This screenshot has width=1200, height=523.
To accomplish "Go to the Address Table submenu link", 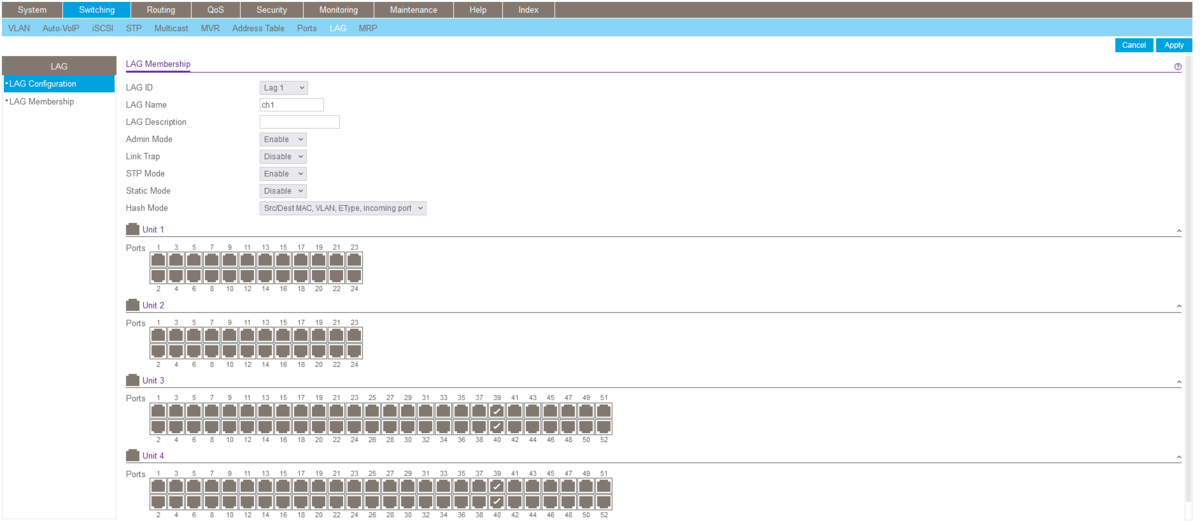I will [258, 28].
